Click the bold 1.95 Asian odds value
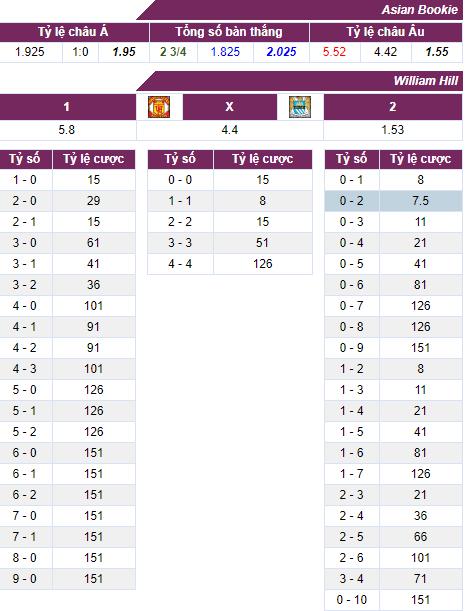The width and height of the screenshot is (465, 611). [x=124, y=52]
